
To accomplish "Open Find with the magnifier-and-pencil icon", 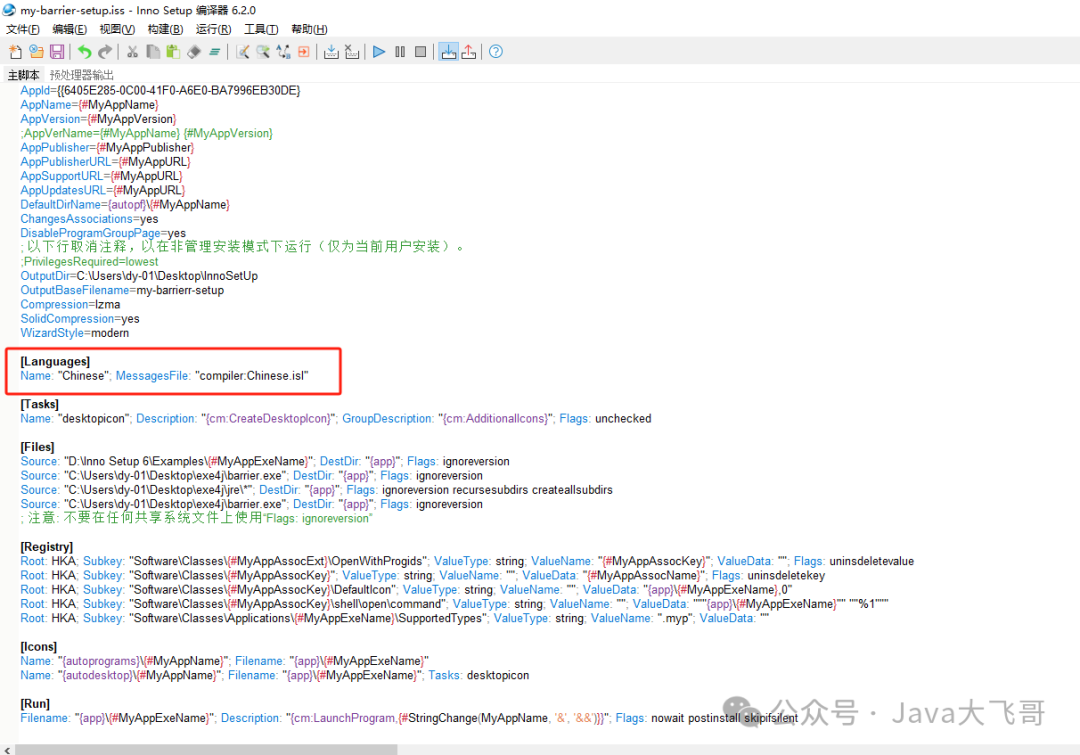I will point(242,52).
